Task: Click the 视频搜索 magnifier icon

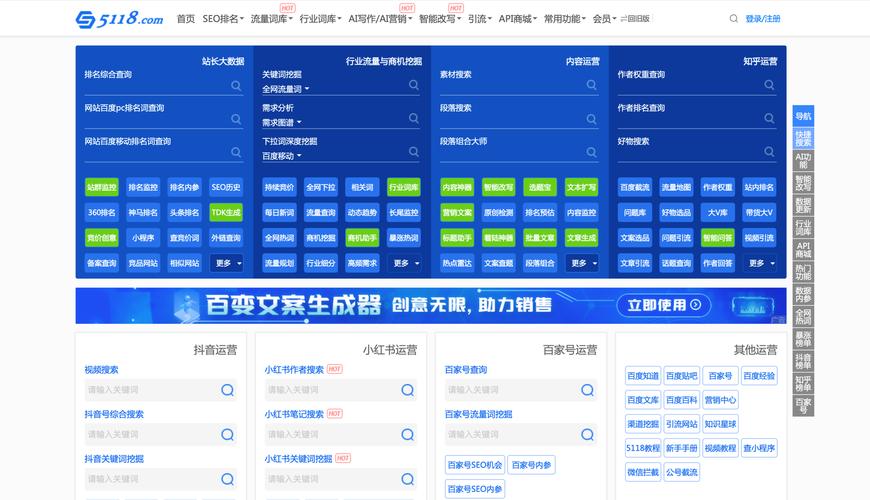Action: (227, 390)
